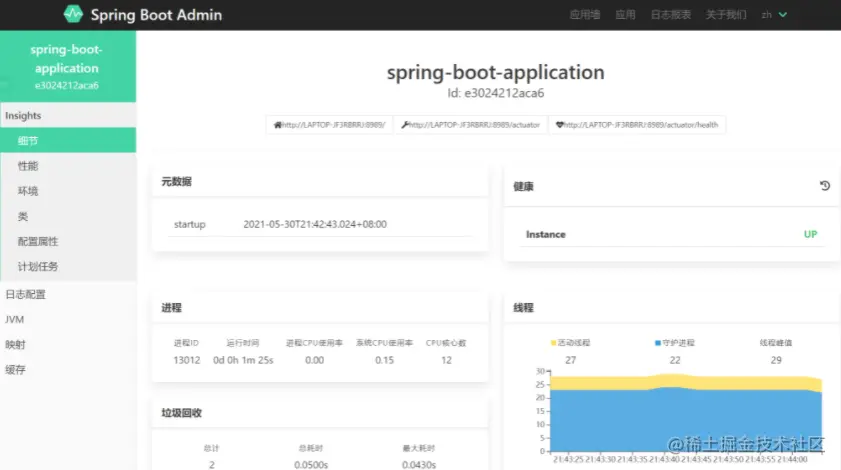This screenshot has height=470, width=841.
Task: Open the health history clock icon
Action: (824, 186)
